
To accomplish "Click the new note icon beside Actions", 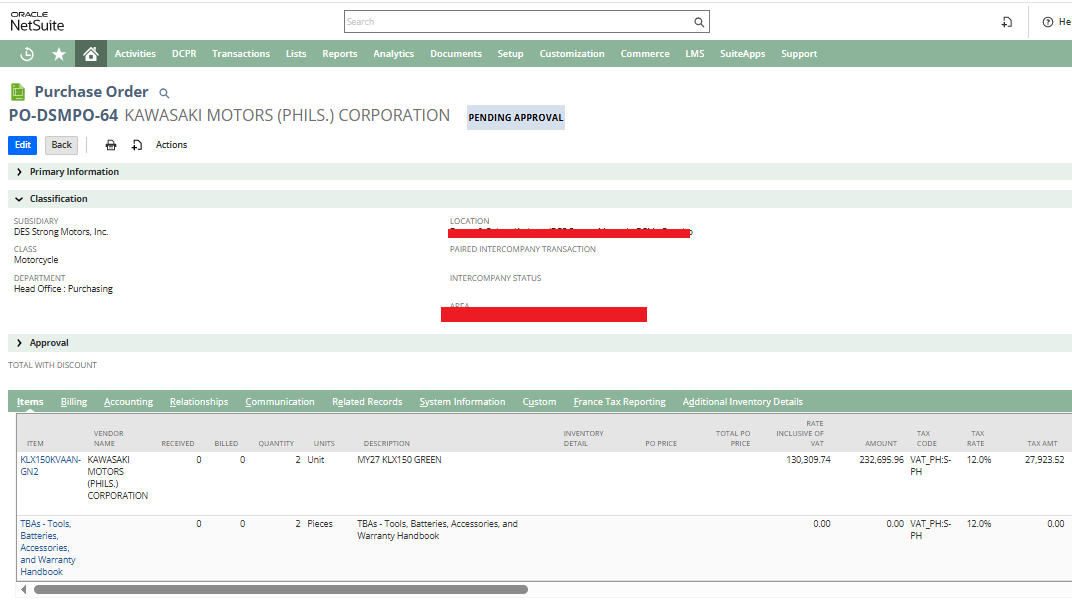I will click(137, 145).
